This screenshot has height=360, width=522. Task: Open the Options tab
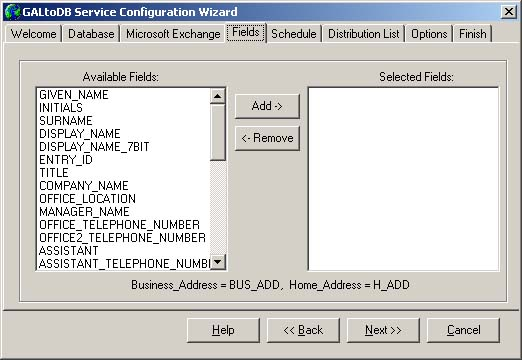[x=429, y=34]
